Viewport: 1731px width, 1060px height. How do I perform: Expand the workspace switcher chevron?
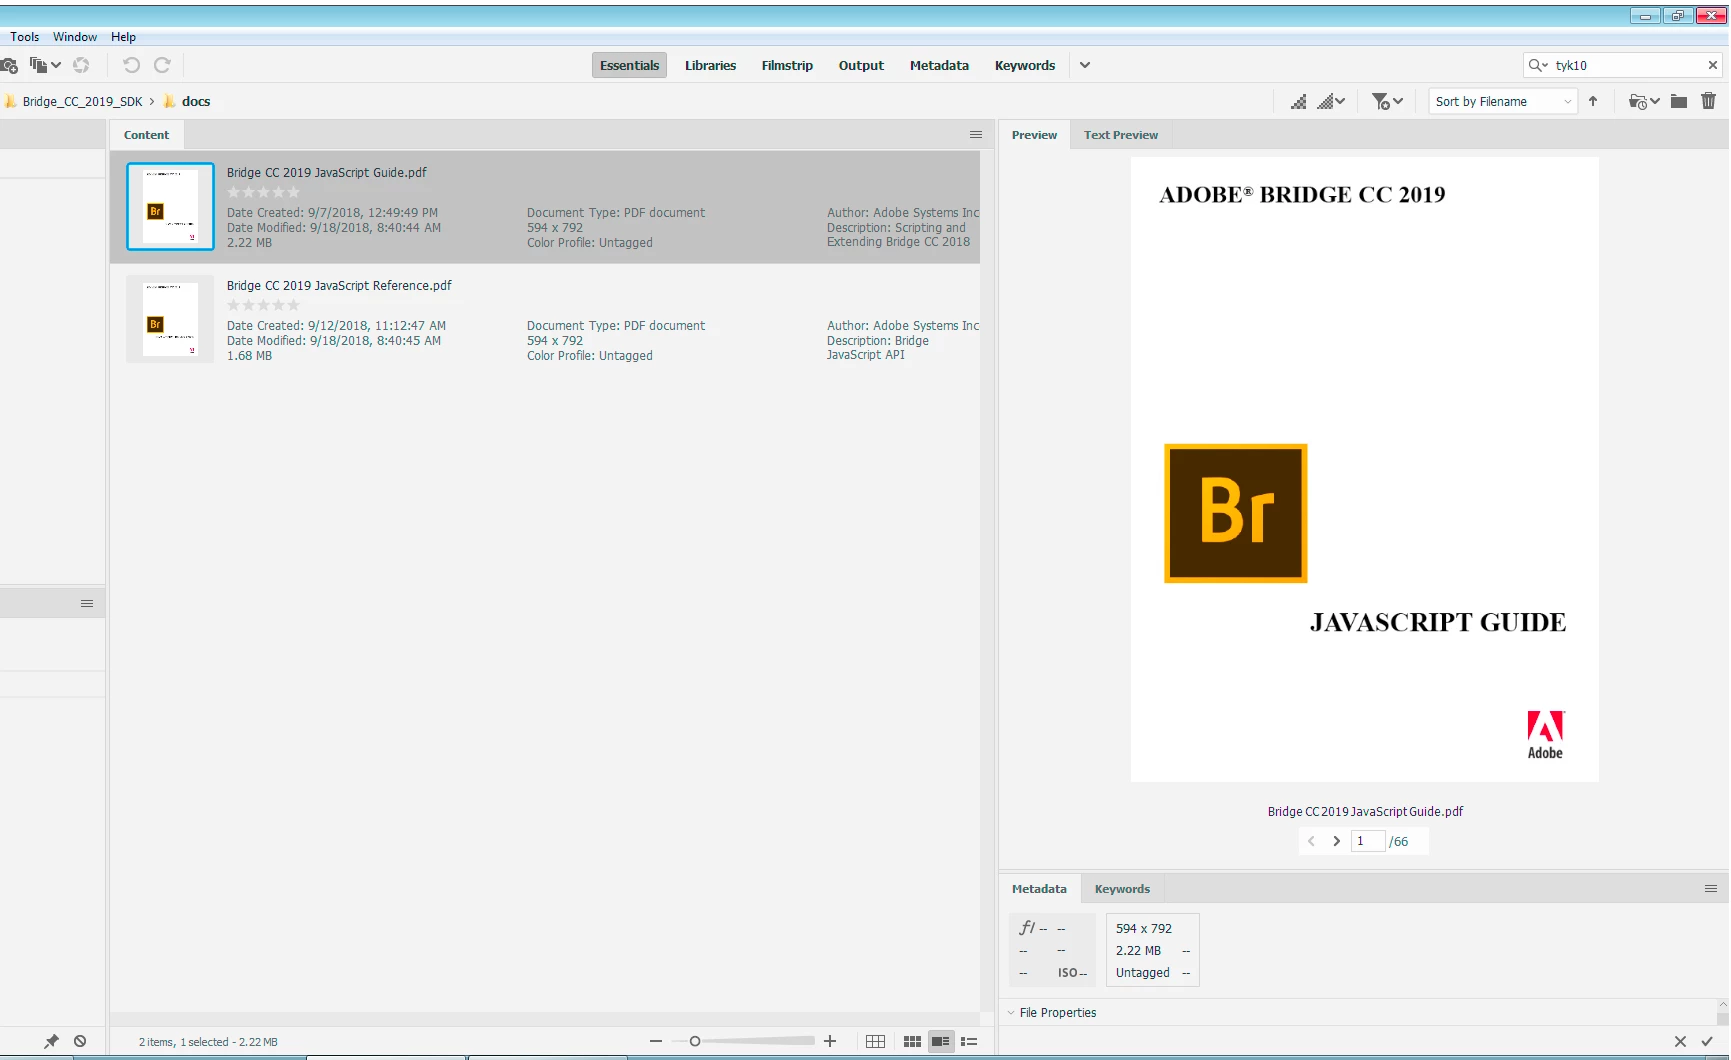pyautogui.click(x=1085, y=65)
